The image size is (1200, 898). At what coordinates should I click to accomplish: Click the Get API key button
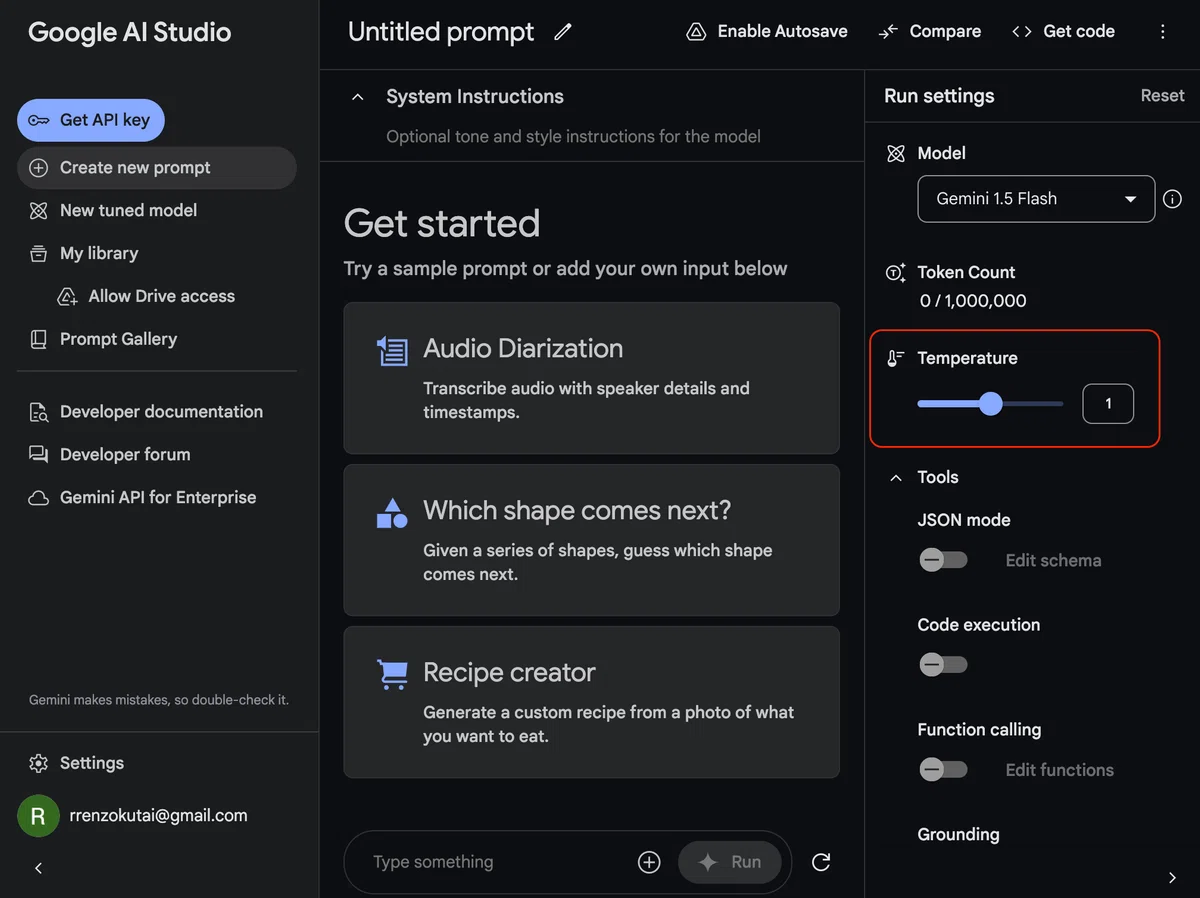point(91,120)
